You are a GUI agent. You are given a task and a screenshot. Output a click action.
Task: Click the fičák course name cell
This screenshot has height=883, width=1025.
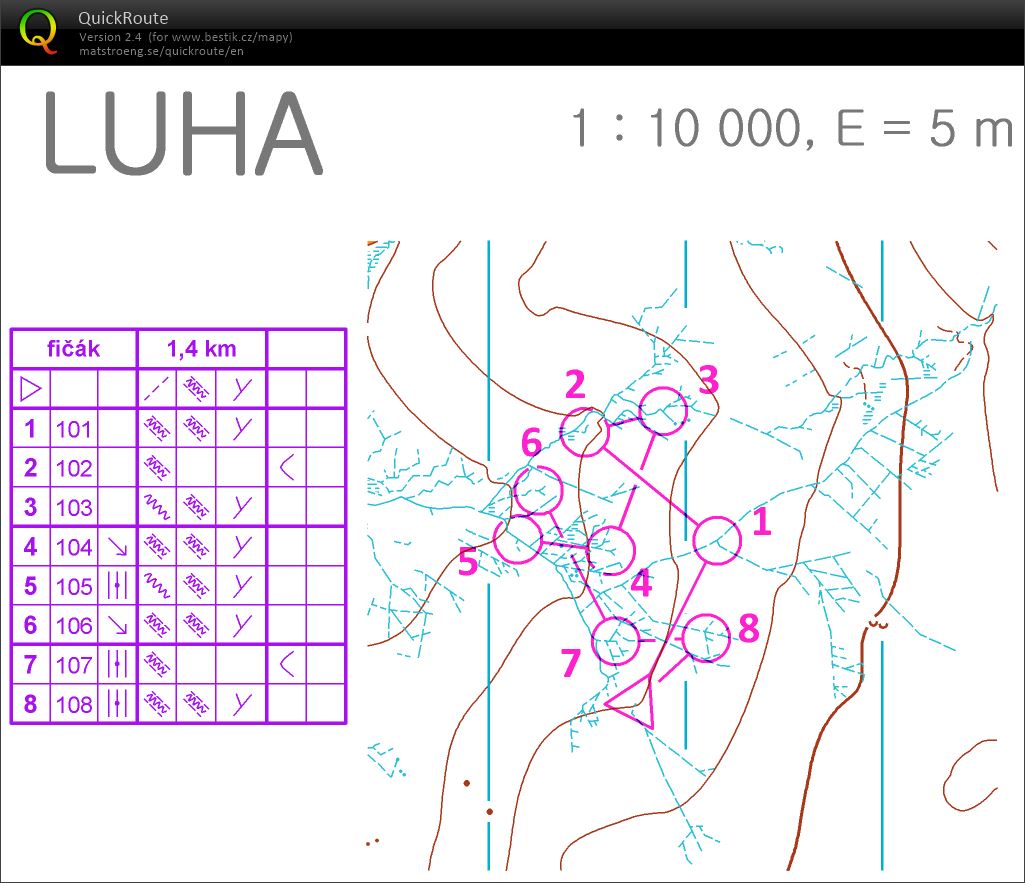coord(73,350)
